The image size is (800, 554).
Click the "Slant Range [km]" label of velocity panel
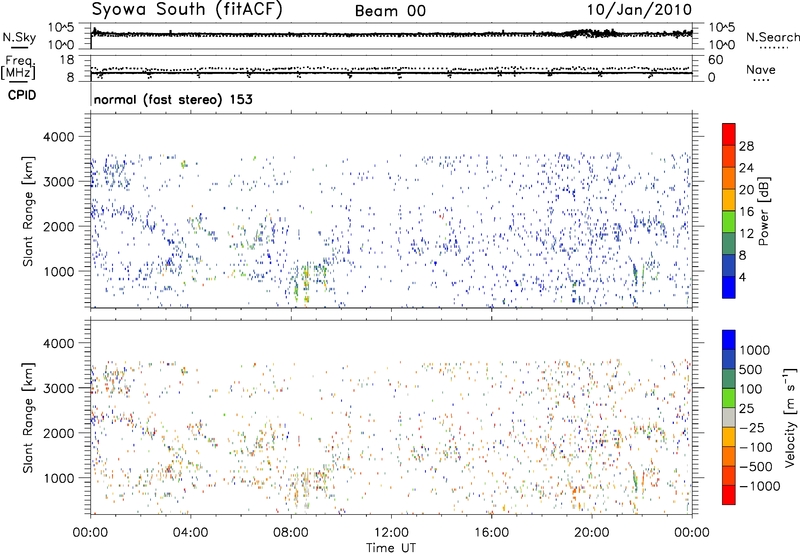pyautogui.click(x=28, y=418)
